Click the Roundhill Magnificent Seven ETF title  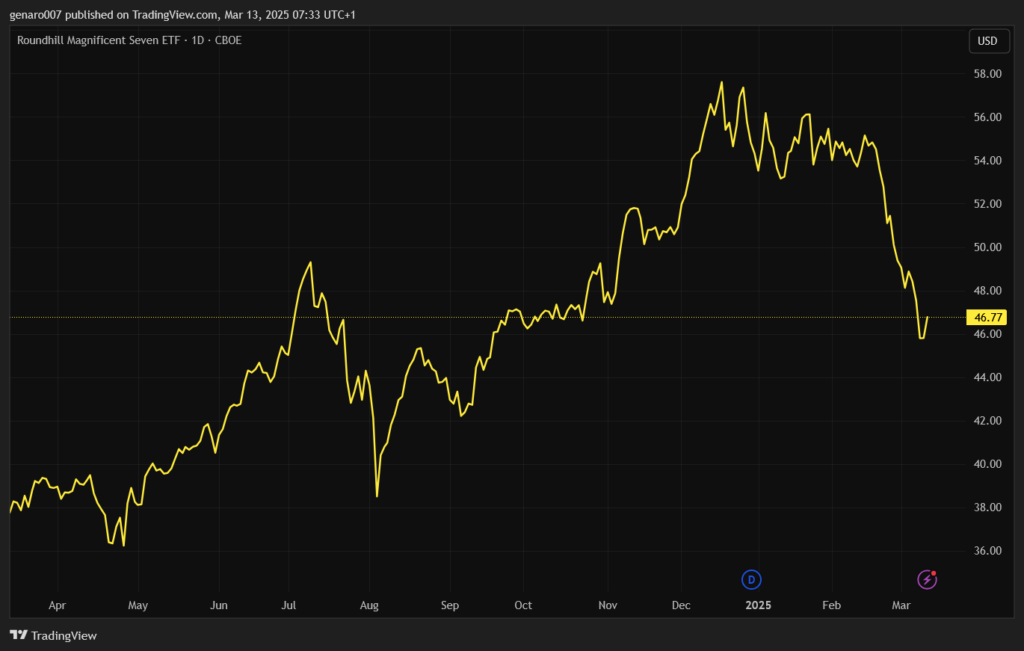130,40
